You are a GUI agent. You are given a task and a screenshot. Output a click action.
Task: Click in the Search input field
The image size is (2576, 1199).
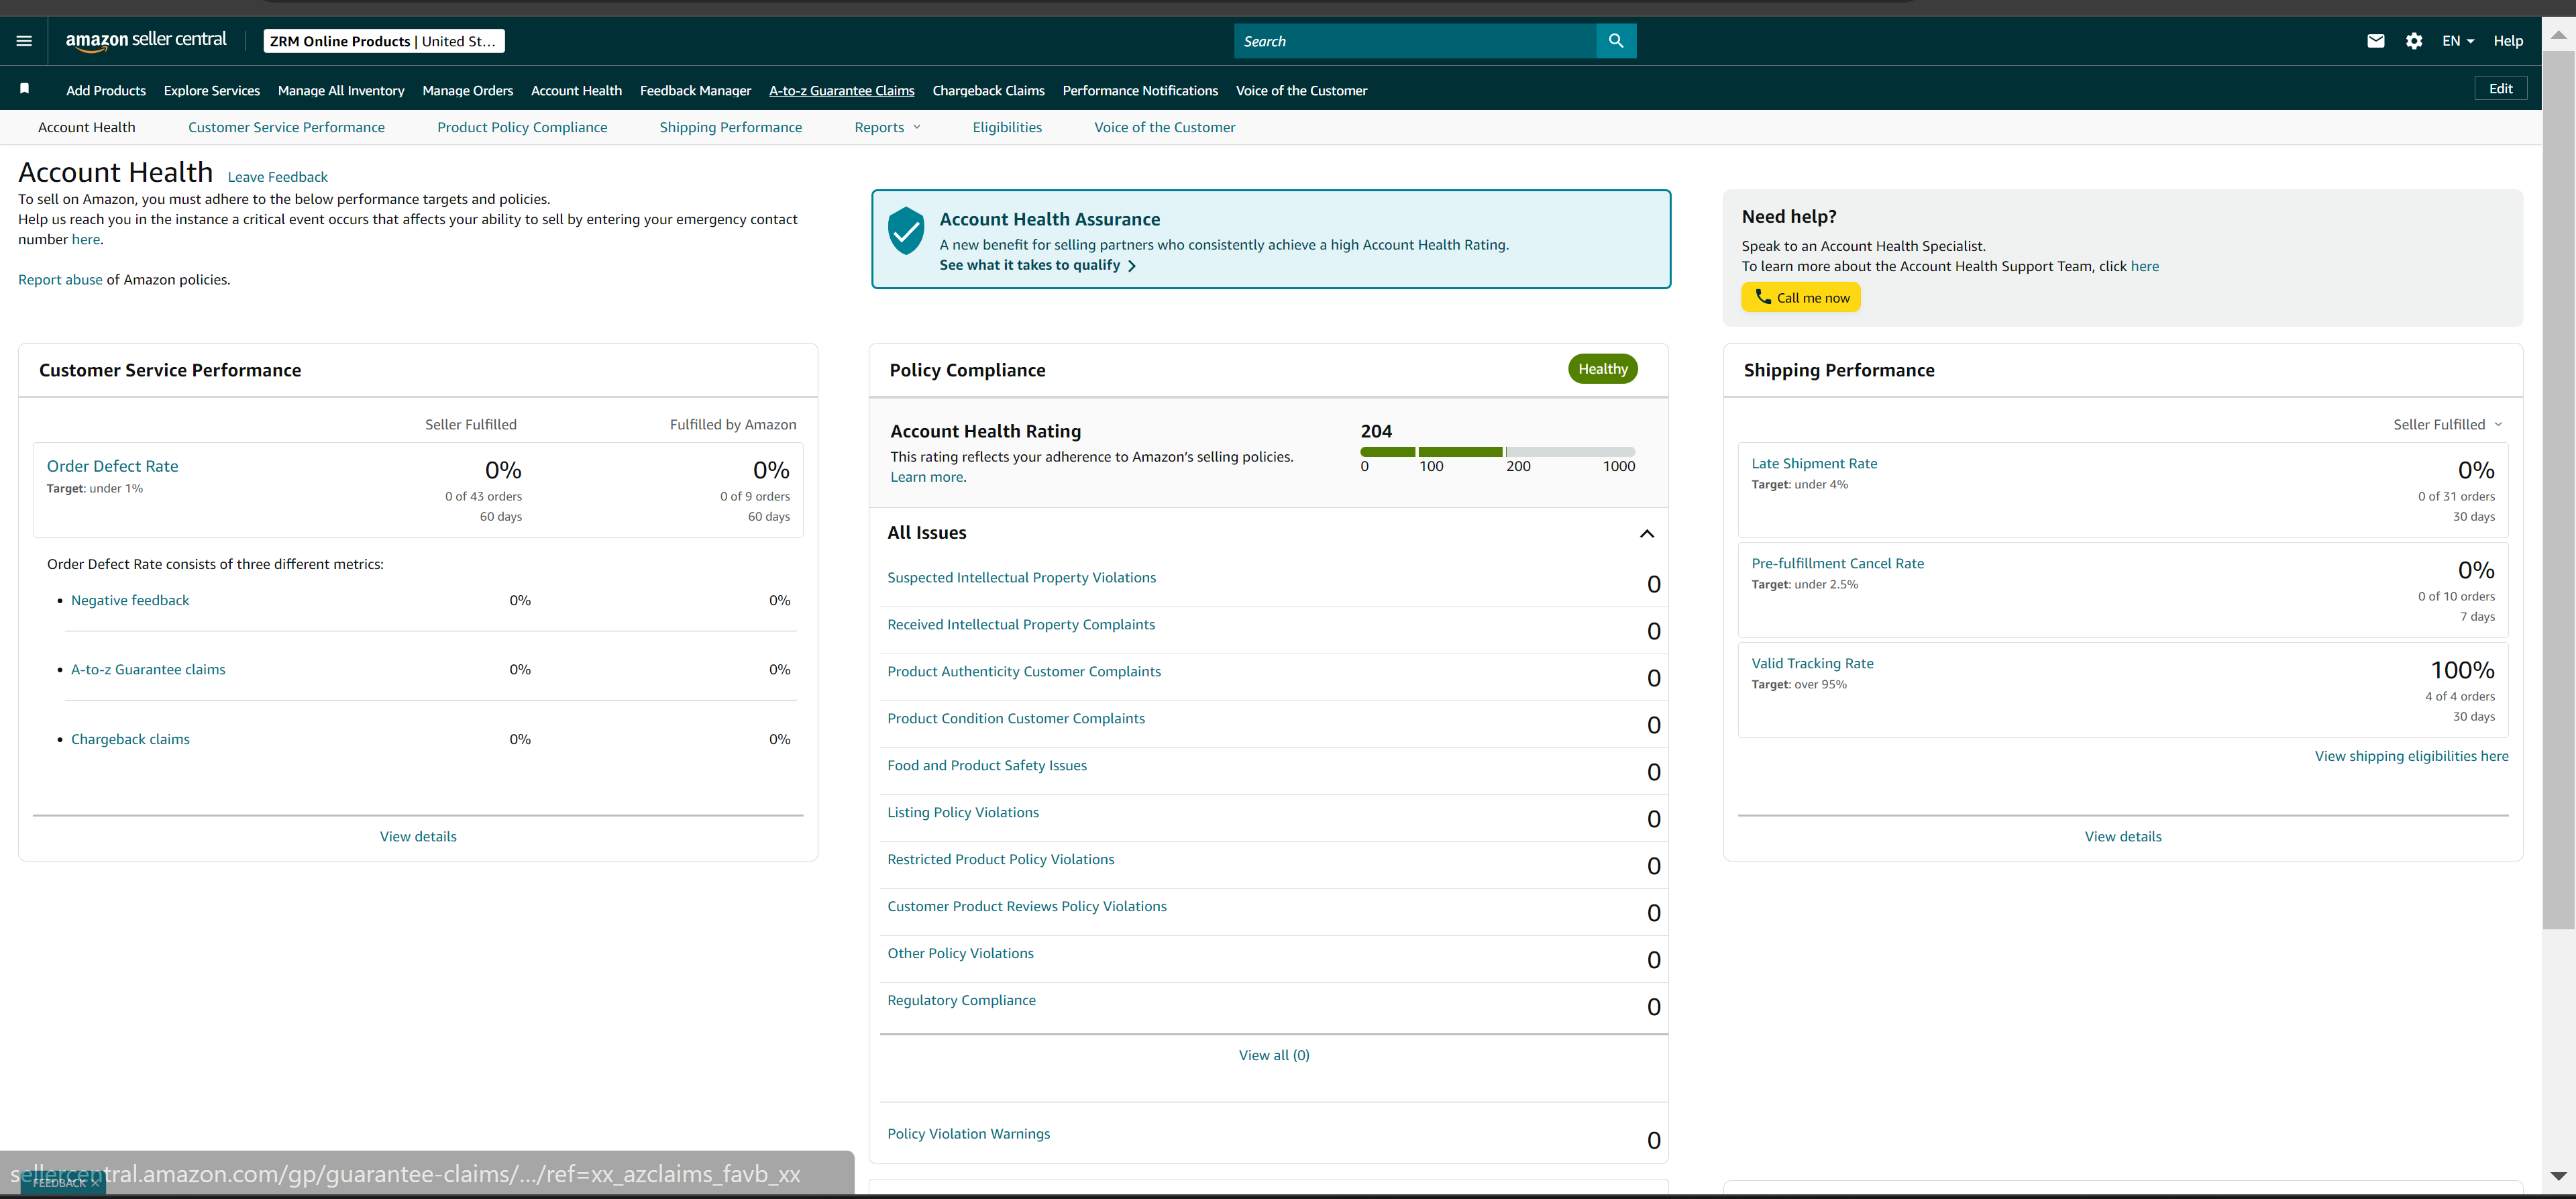pyautogui.click(x=1415, y=41)
